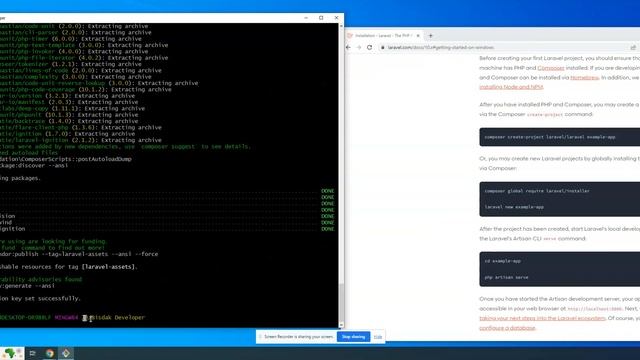Image resolution: width=640 pixels, height=360 pixels.
Task: Reload the Laravel docs page
Action: [369, 47]
